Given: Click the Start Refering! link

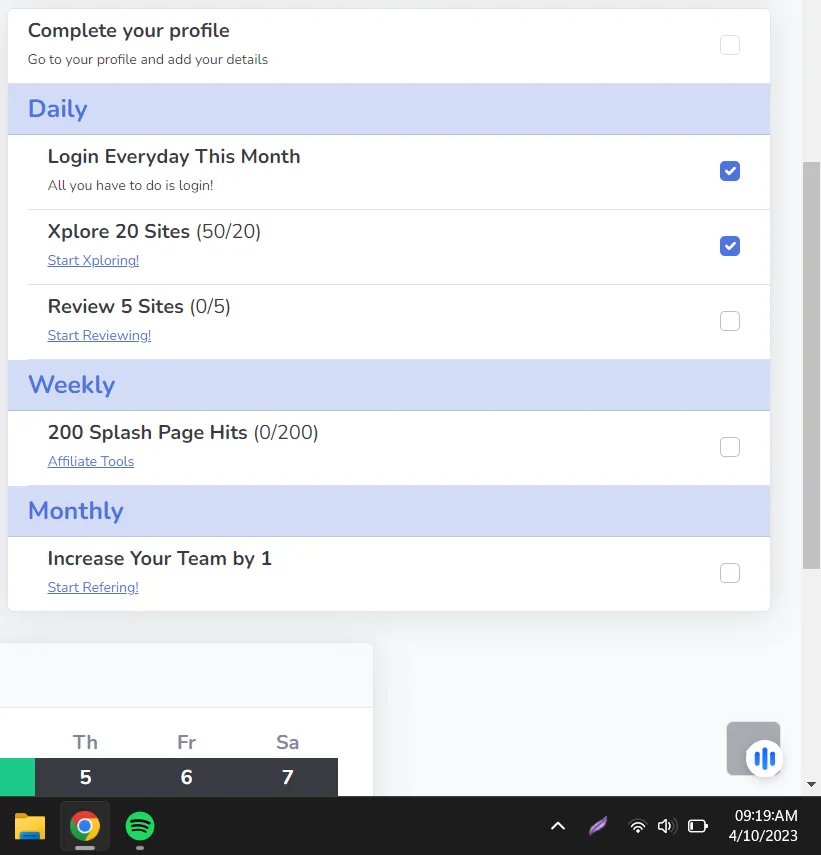Looking at the screenshot, I should (93, 588).
